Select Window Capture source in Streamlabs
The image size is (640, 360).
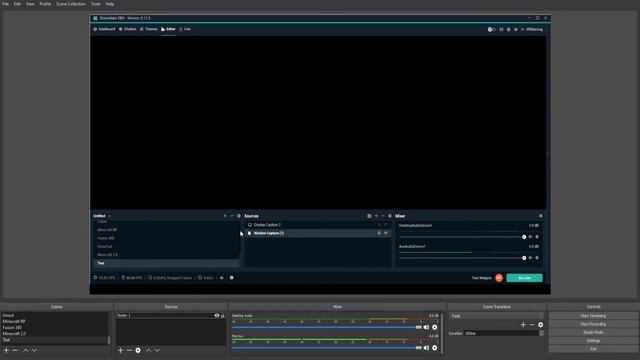(x=318, y=233)
